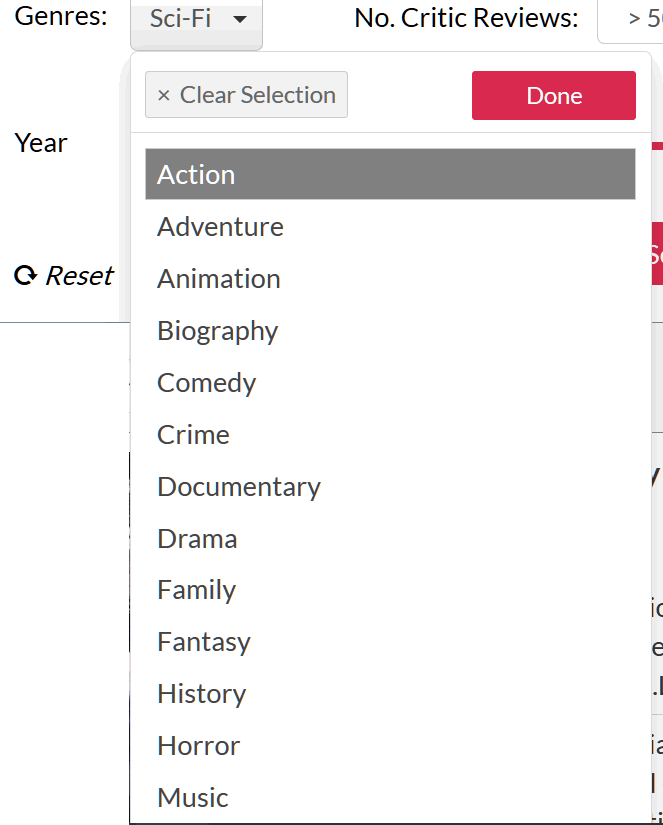
Task: Pick the Music genre option
Action: [x=390, y=798]
